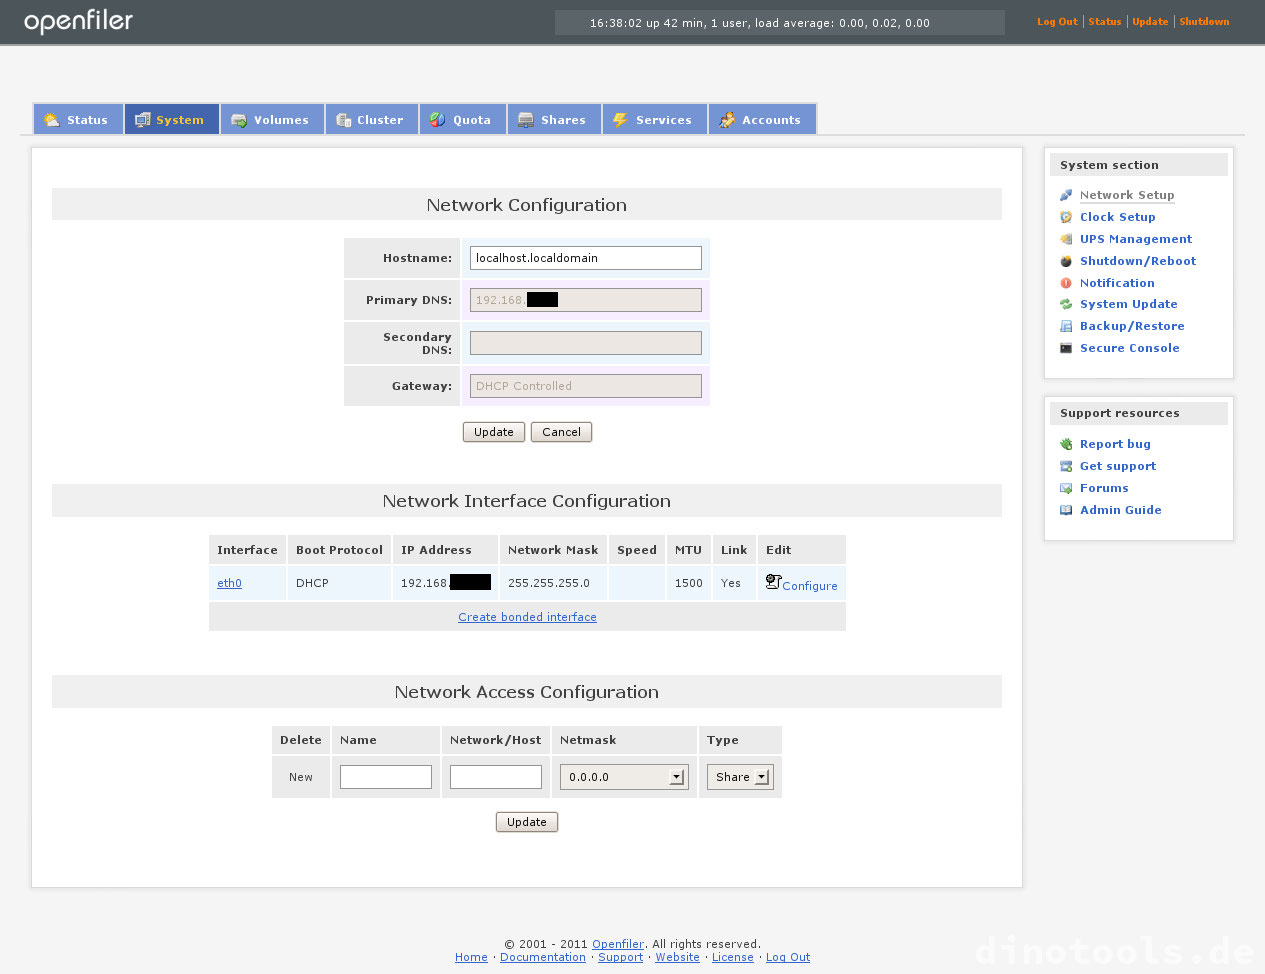Click the Shutdown link in header

tap(1204, 22)
